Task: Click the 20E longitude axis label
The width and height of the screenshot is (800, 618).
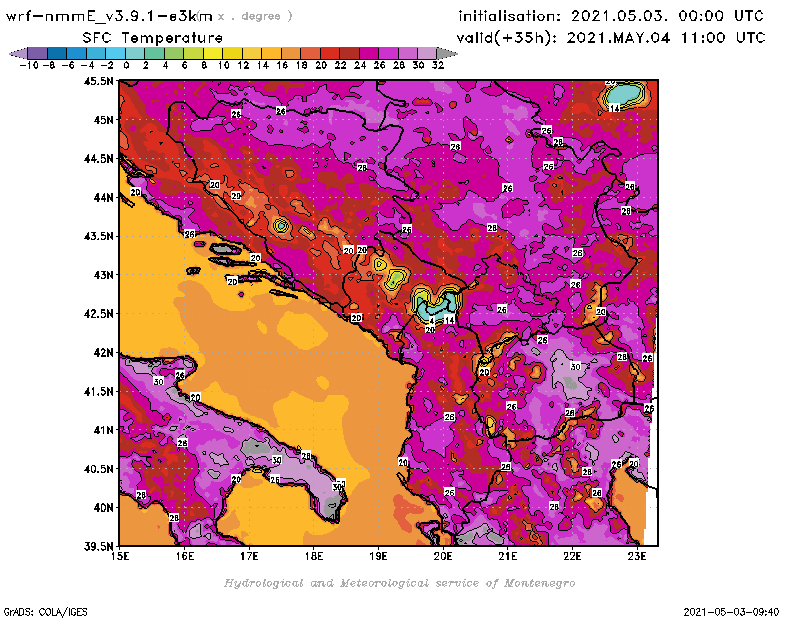Action: 443,556
